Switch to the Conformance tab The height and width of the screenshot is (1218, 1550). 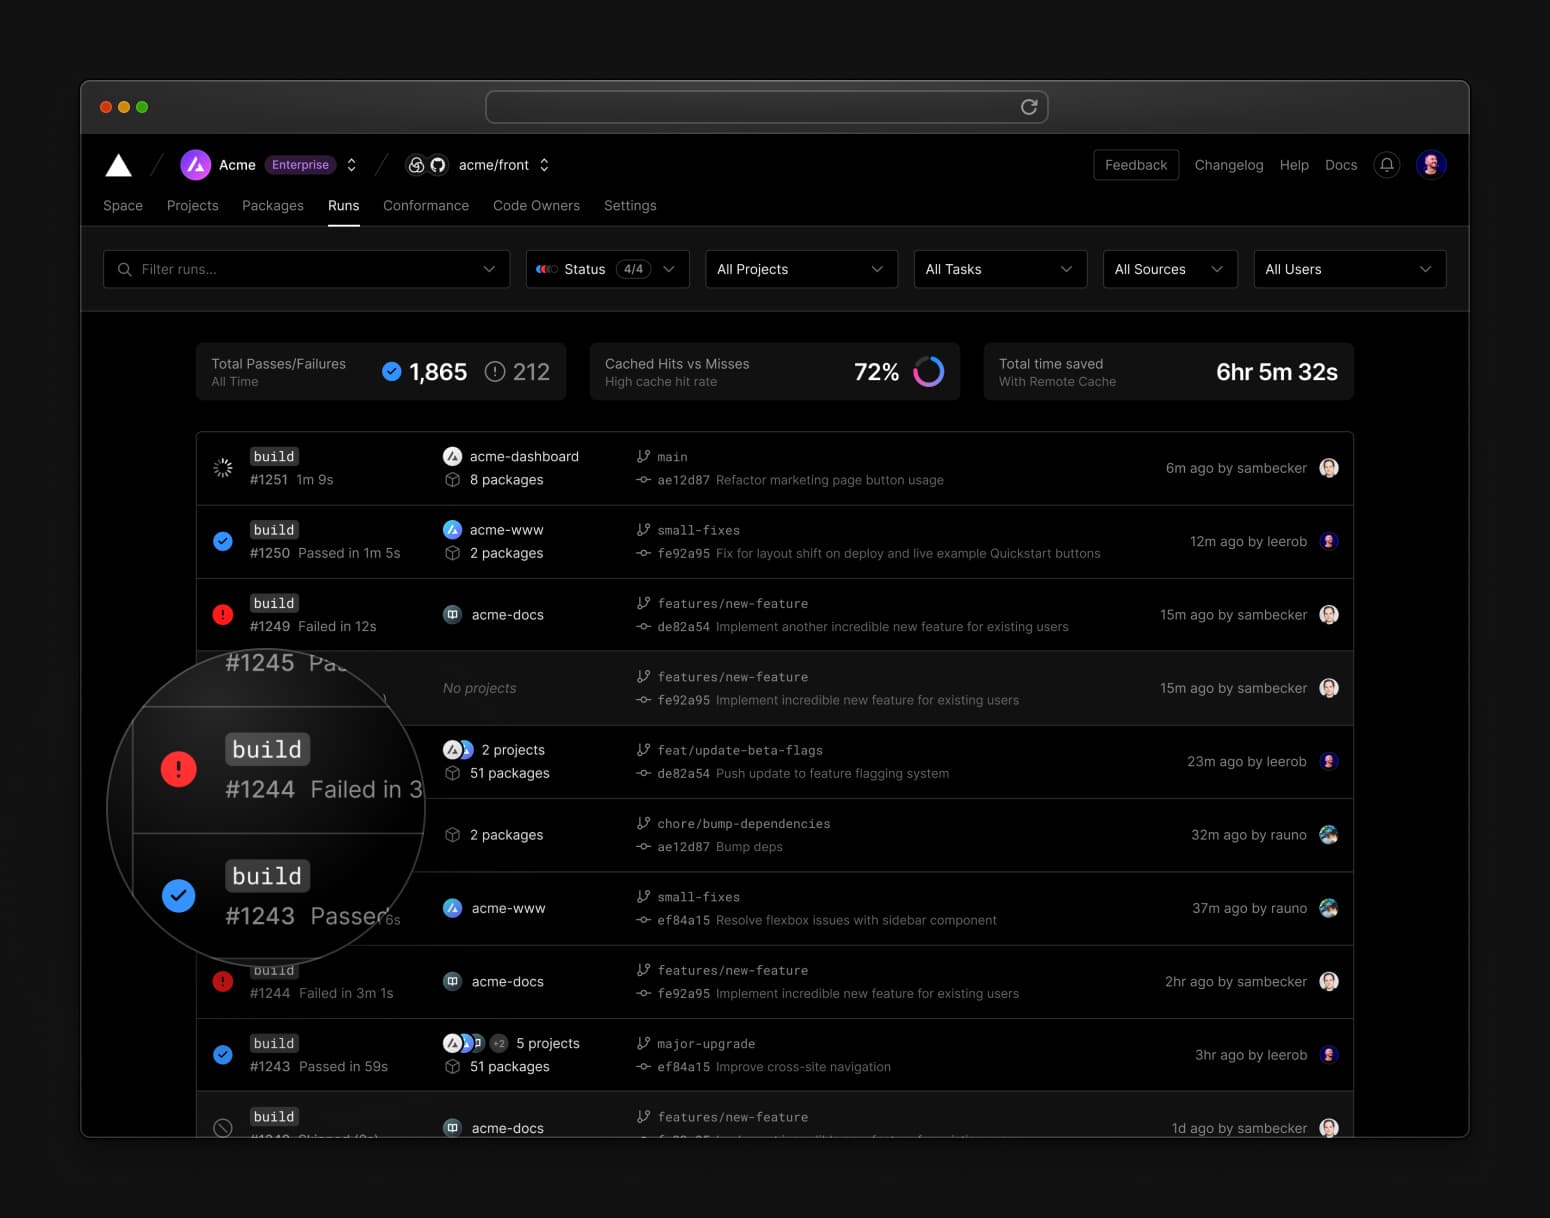pos(425,206)
